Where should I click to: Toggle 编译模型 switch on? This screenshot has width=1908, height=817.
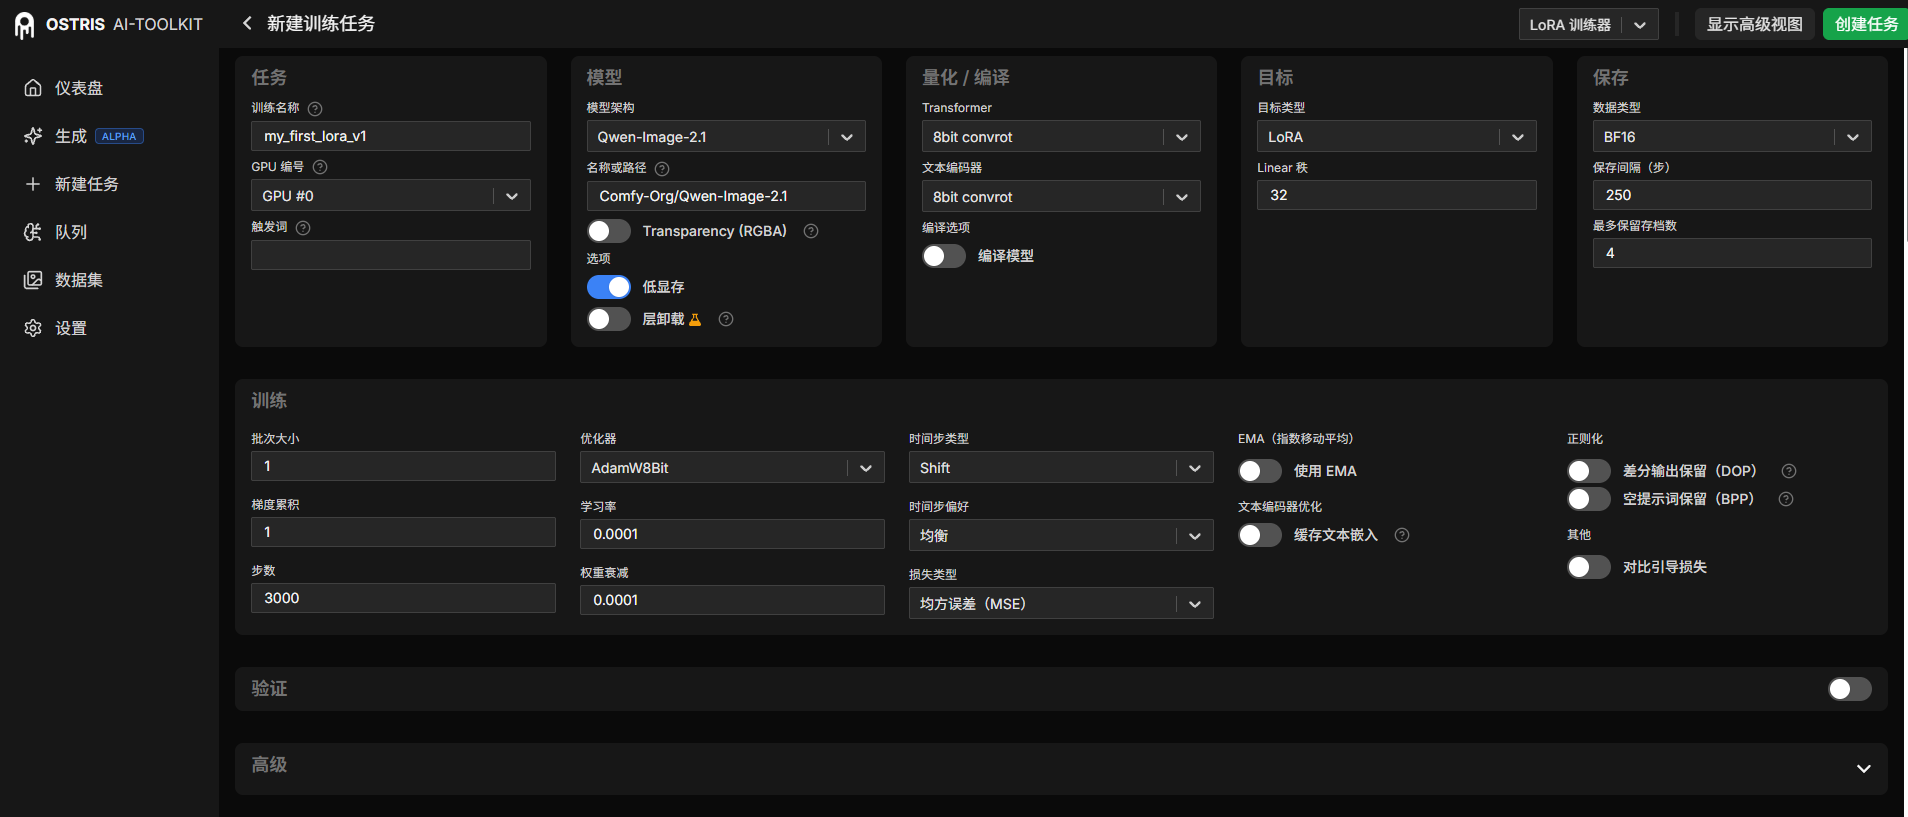[943, 256]
